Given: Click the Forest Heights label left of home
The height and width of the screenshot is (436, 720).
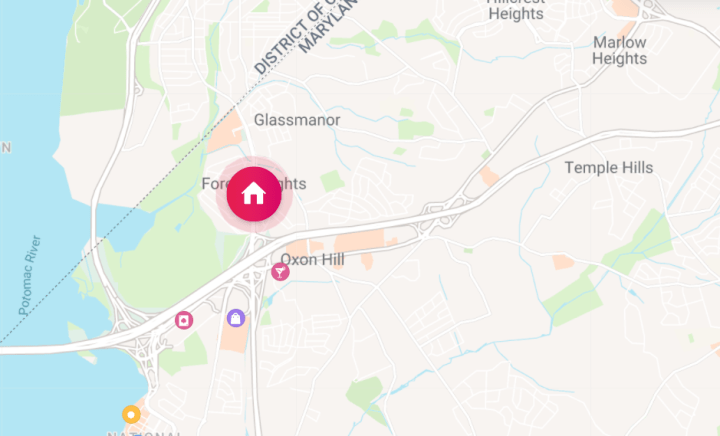Looking at the screenshot, I should [215, 184].
